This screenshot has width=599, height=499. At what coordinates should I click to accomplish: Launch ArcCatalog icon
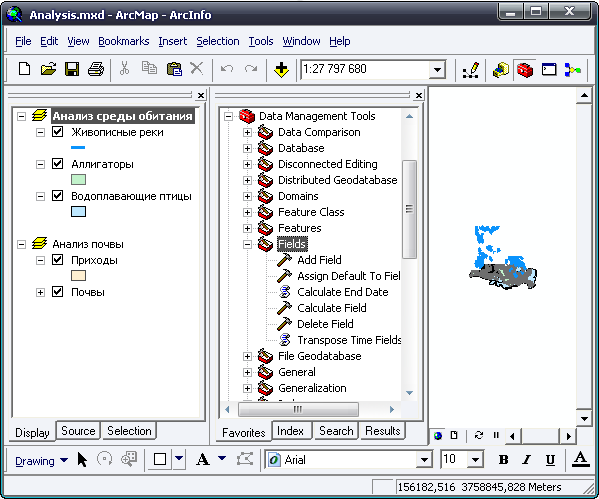pyautogui.click(x=501, y=70)
